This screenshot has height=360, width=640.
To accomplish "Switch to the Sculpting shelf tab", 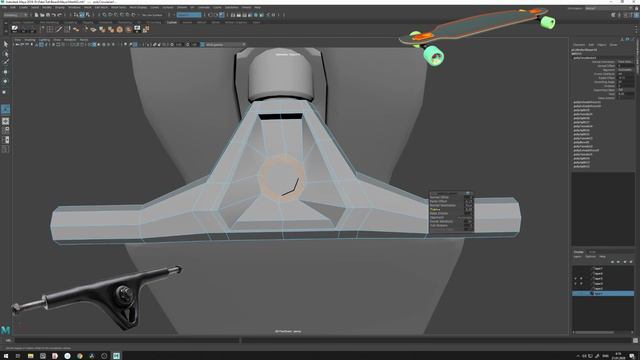I will 71,22.
